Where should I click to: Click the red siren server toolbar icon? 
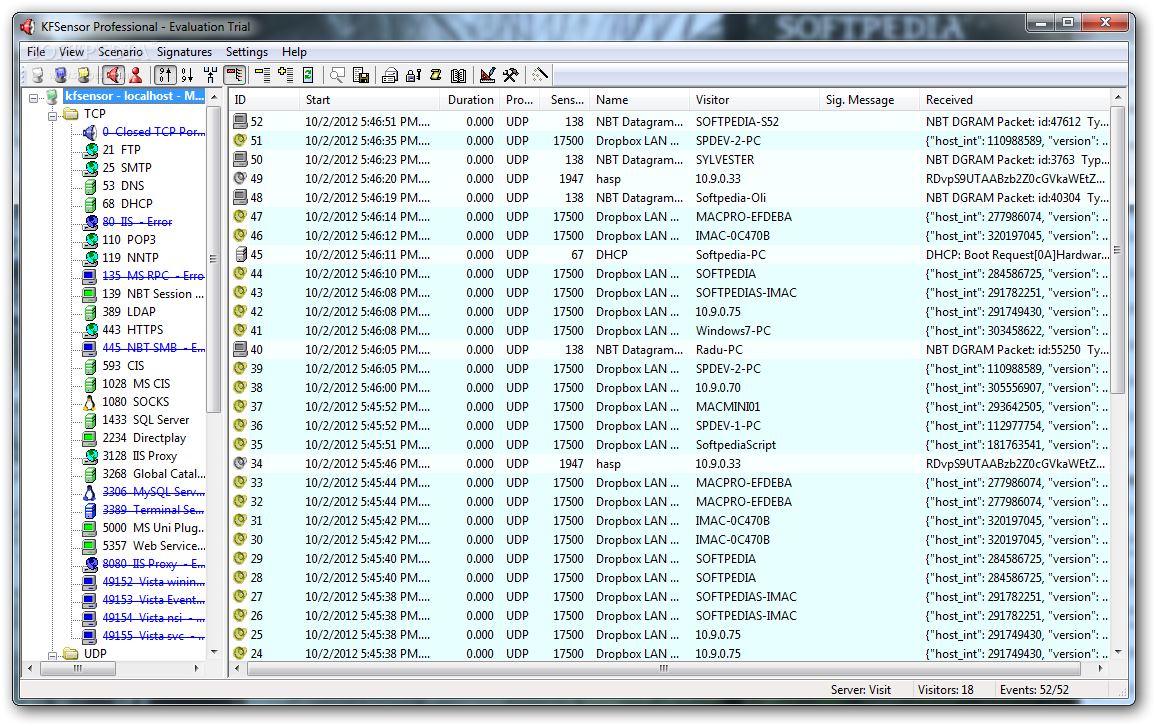tap(113, 75)
